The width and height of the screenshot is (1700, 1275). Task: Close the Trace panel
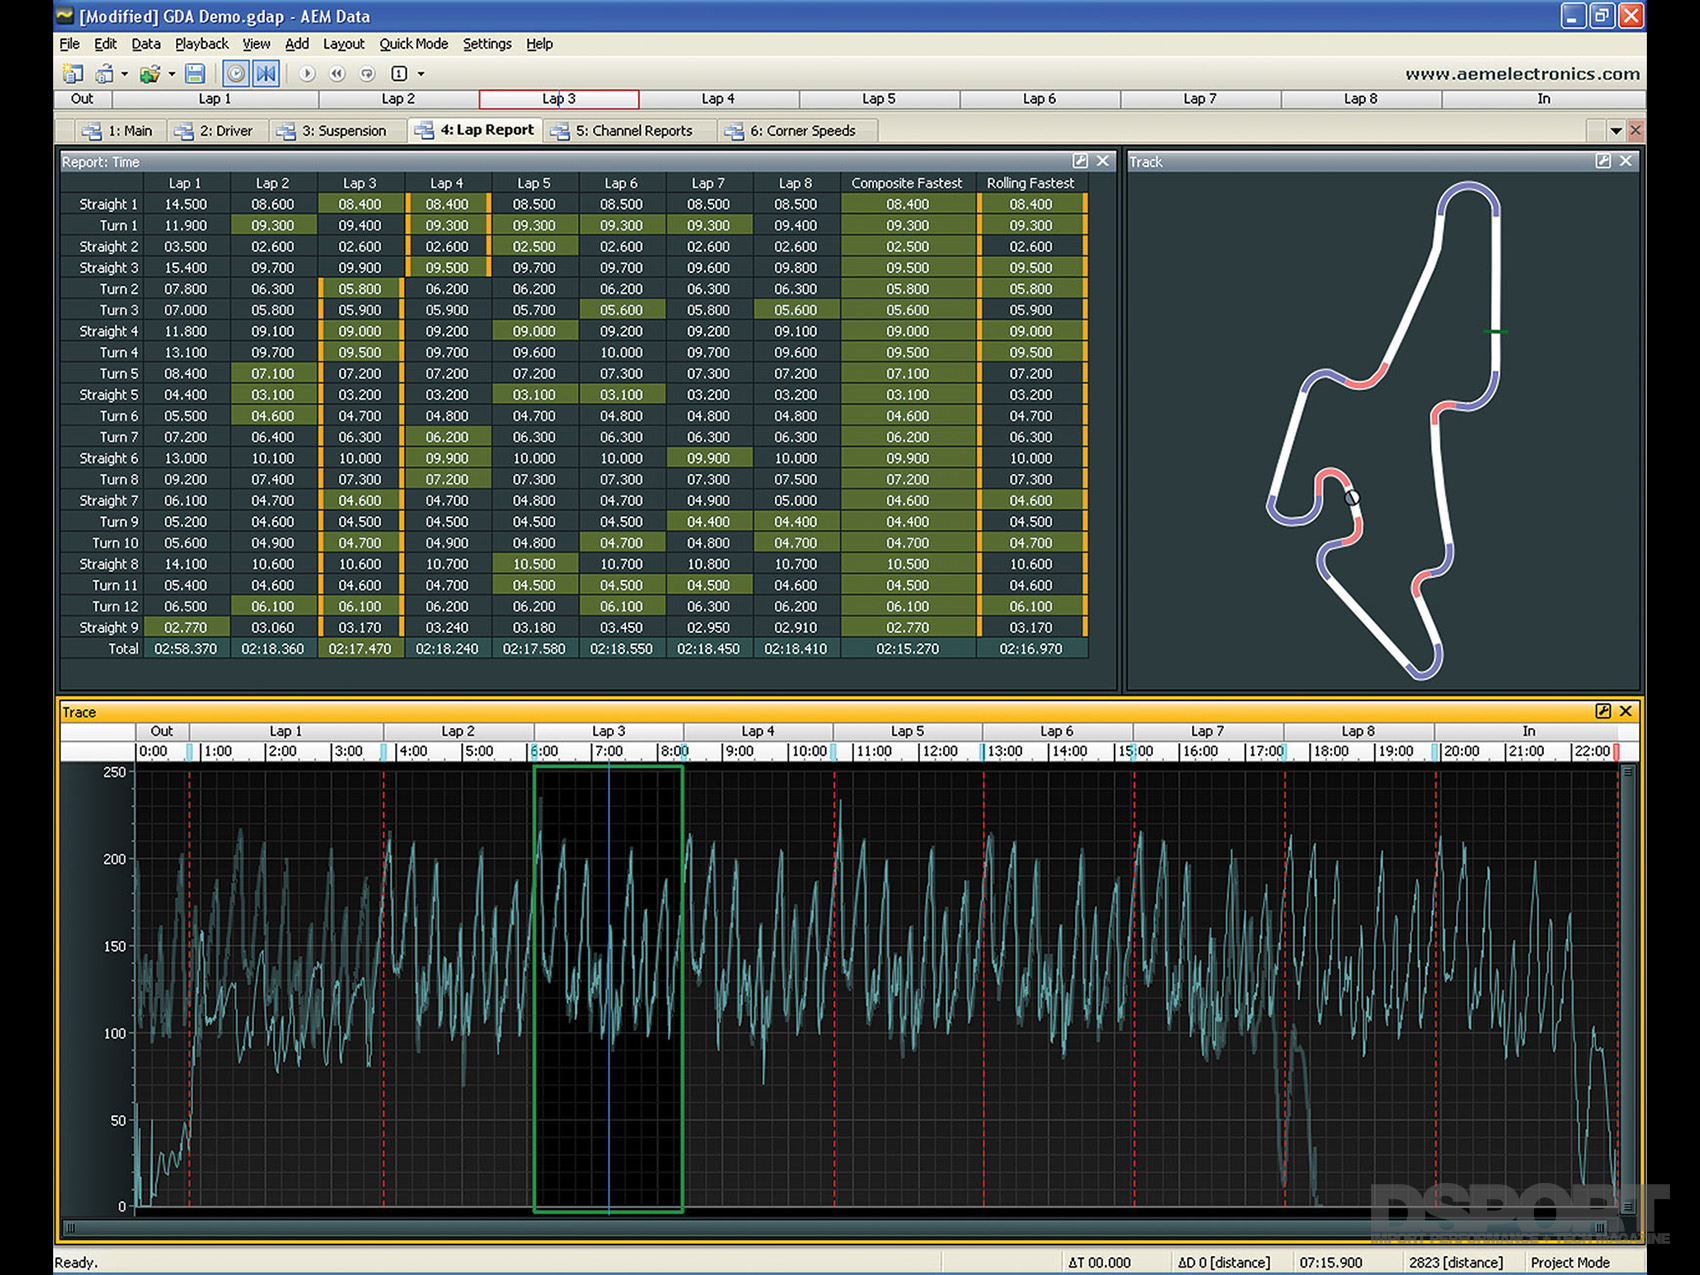click(1626, 711)
